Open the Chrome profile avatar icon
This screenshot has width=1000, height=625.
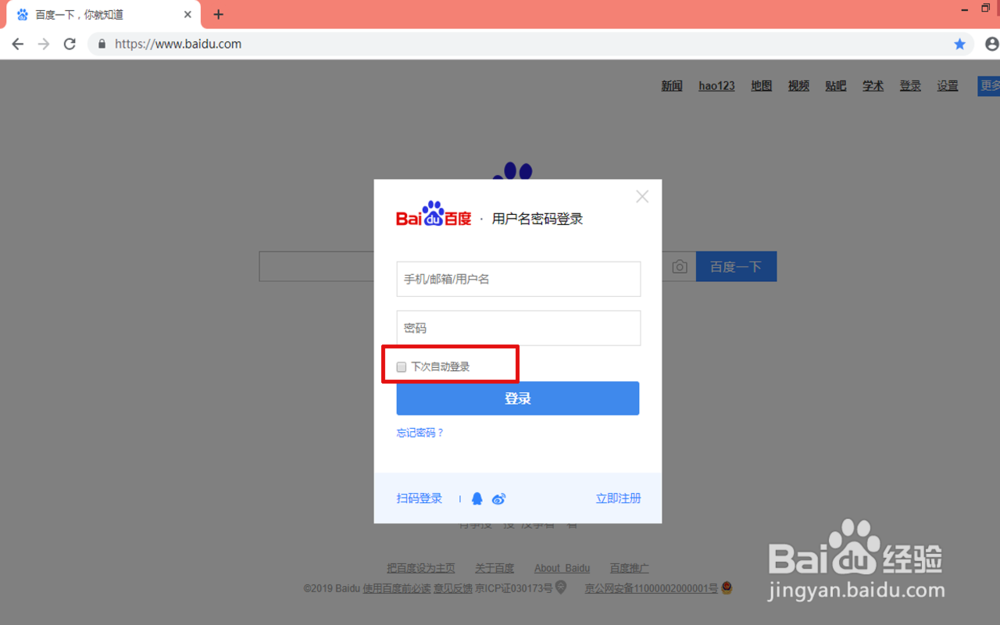tap(992, 44)
